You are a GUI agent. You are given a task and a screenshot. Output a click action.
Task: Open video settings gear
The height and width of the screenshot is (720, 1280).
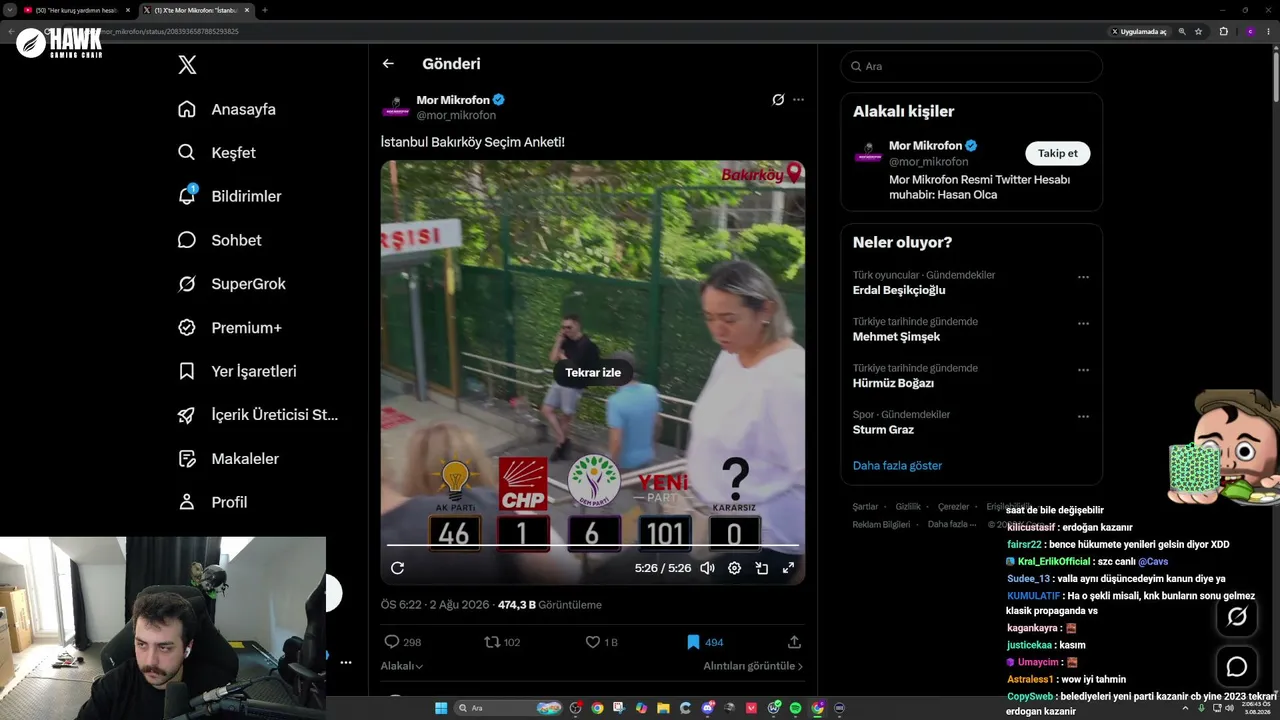pyautogui.click(x=734, y=568)
